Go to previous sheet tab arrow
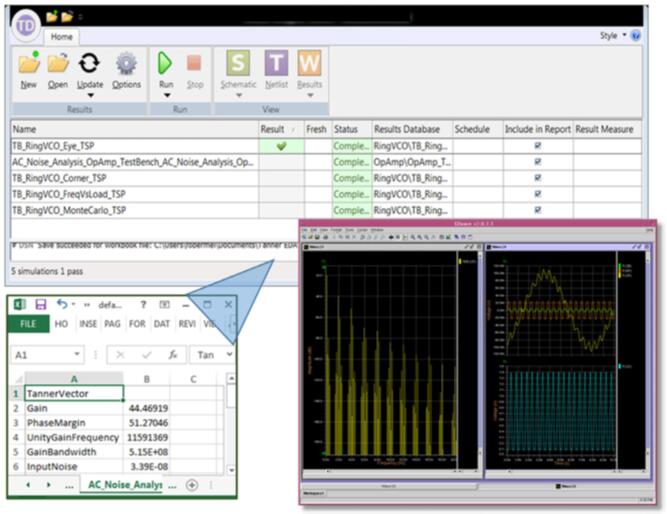The height and width of the screenshot is (514, 667). (28, 485)
